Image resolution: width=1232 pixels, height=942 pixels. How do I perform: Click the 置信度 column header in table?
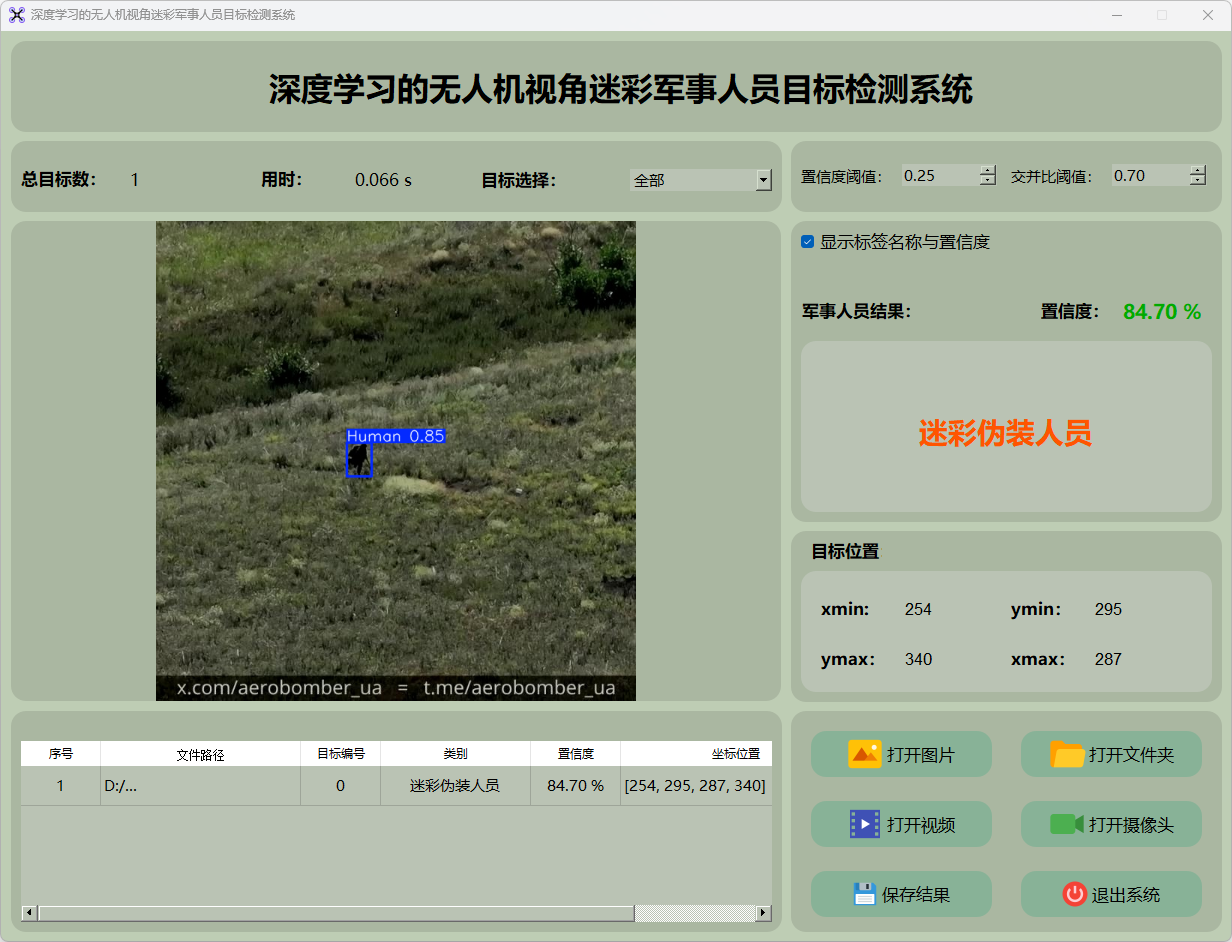[575, 754]
